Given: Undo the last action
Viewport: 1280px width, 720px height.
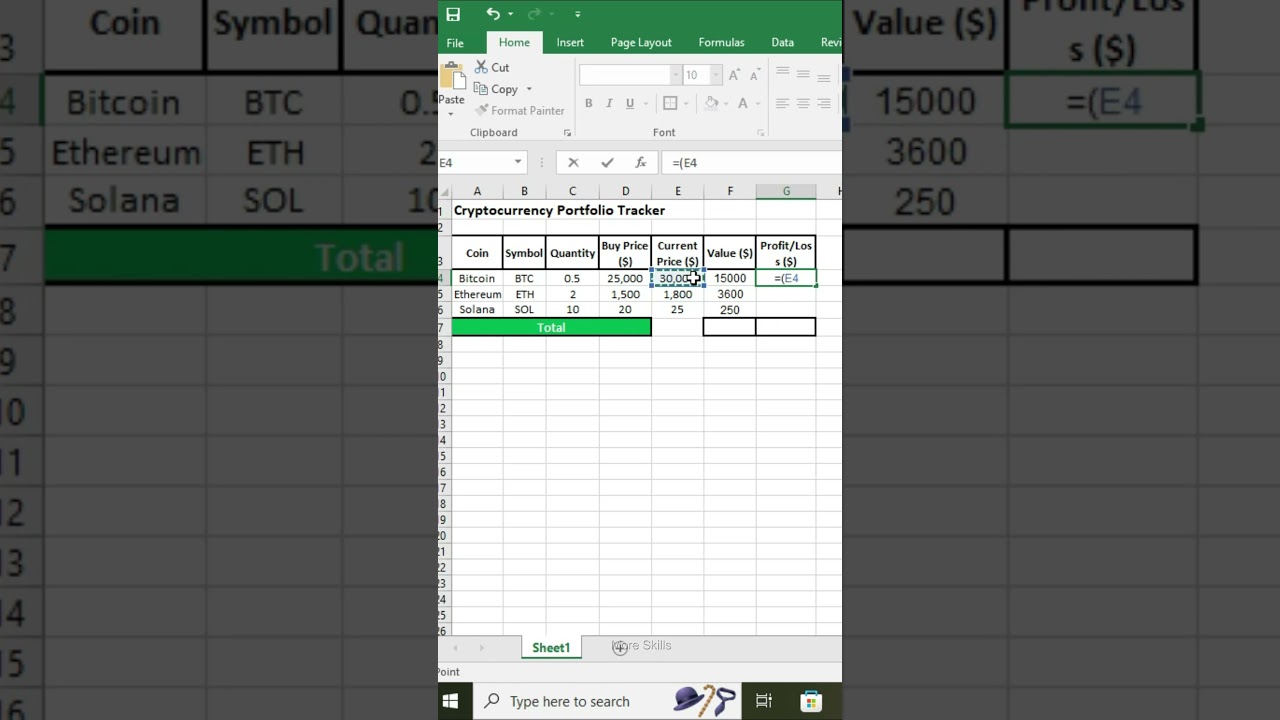Looking at the screenshot, I should (x=493, y=14).
